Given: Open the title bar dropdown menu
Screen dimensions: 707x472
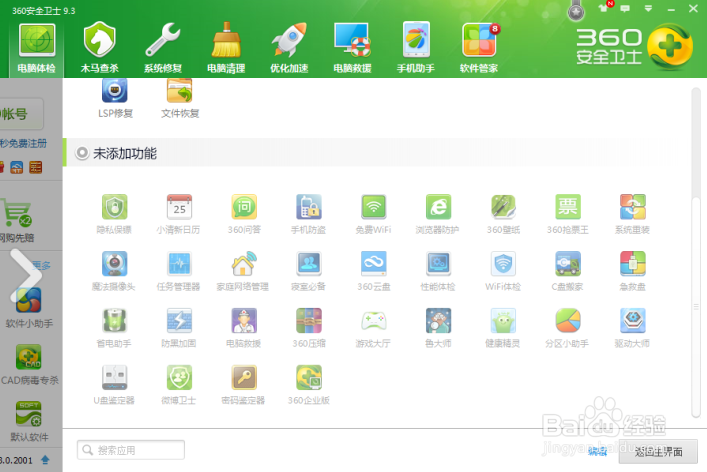Looking at the screenshot, I should (648, 9).
